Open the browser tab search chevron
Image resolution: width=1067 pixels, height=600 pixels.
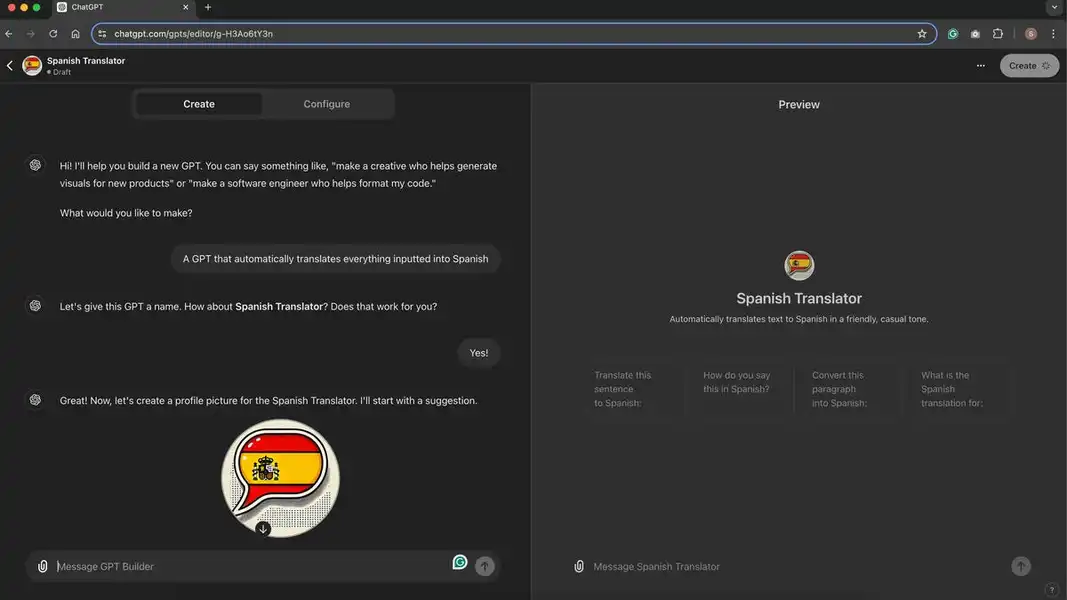(x=1054, y=6)
